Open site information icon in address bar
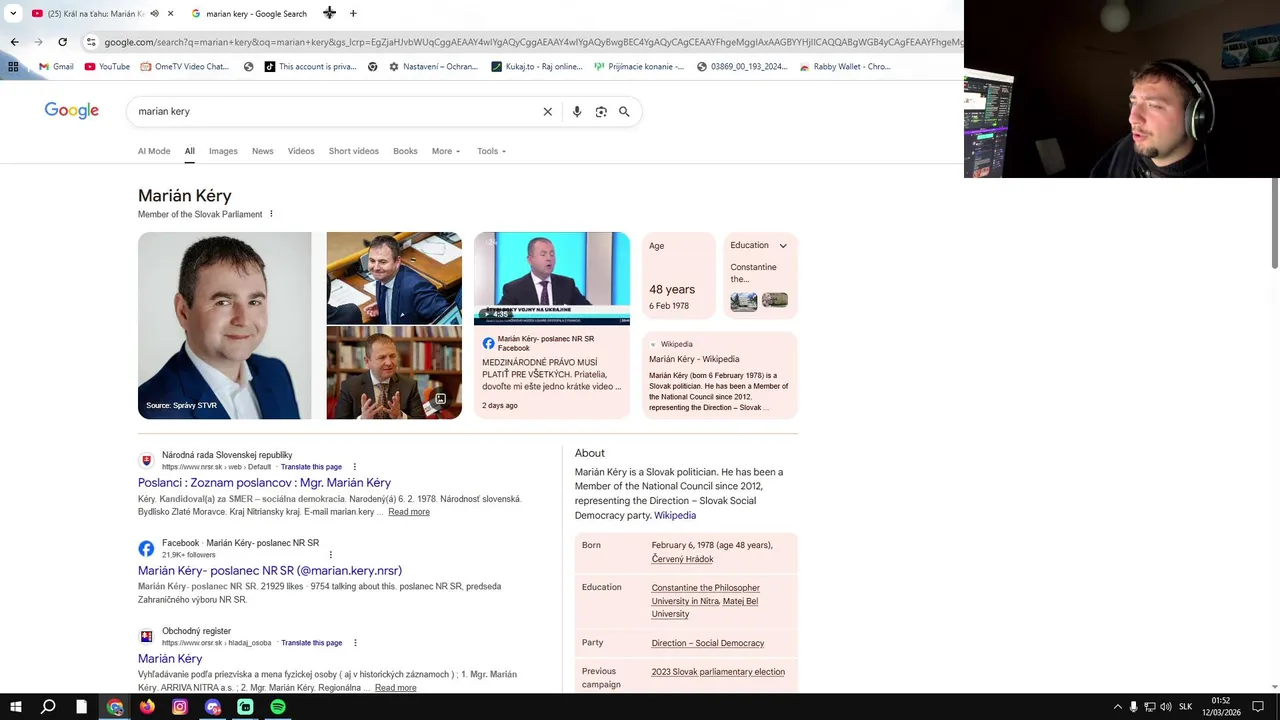This screenshot has width=1280, height=720. (x=91, y=42)
